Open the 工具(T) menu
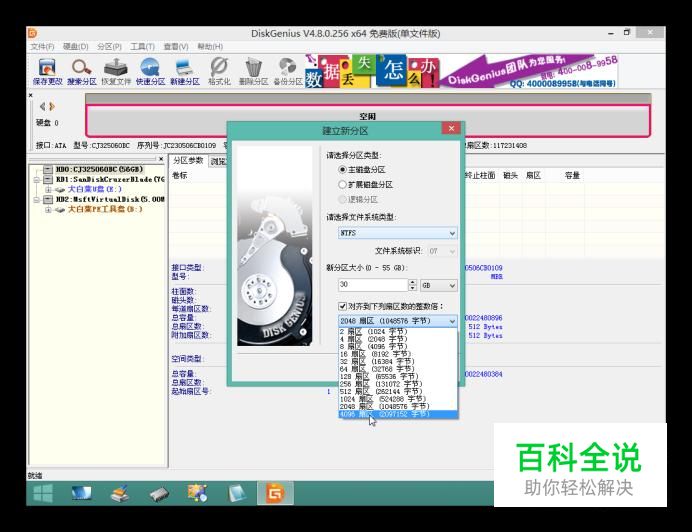 (x=142, y=47)
